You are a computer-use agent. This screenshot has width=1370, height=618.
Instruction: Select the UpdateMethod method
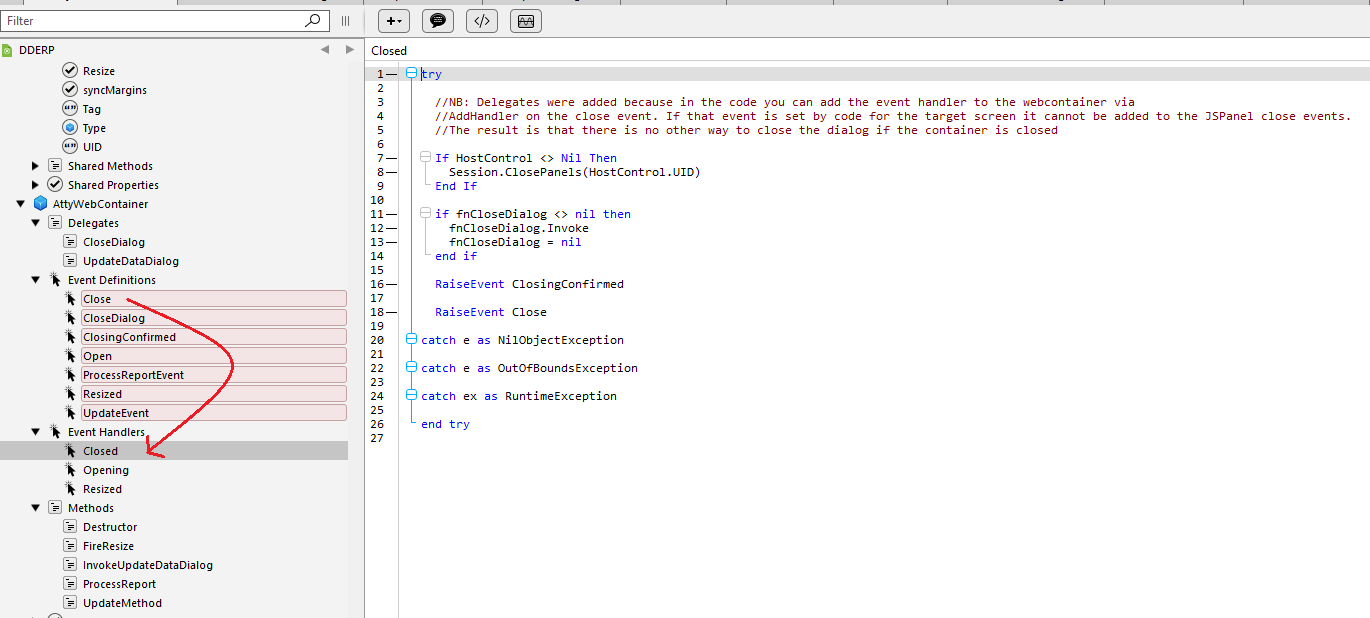coord(122,603)
